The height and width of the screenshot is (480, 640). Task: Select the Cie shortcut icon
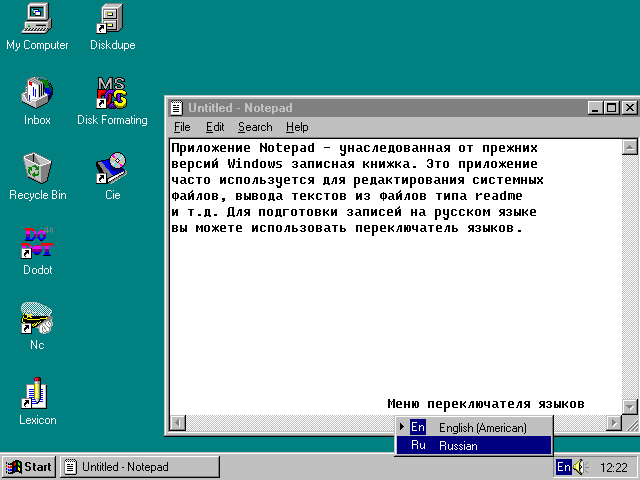click(x=112, y=168)
